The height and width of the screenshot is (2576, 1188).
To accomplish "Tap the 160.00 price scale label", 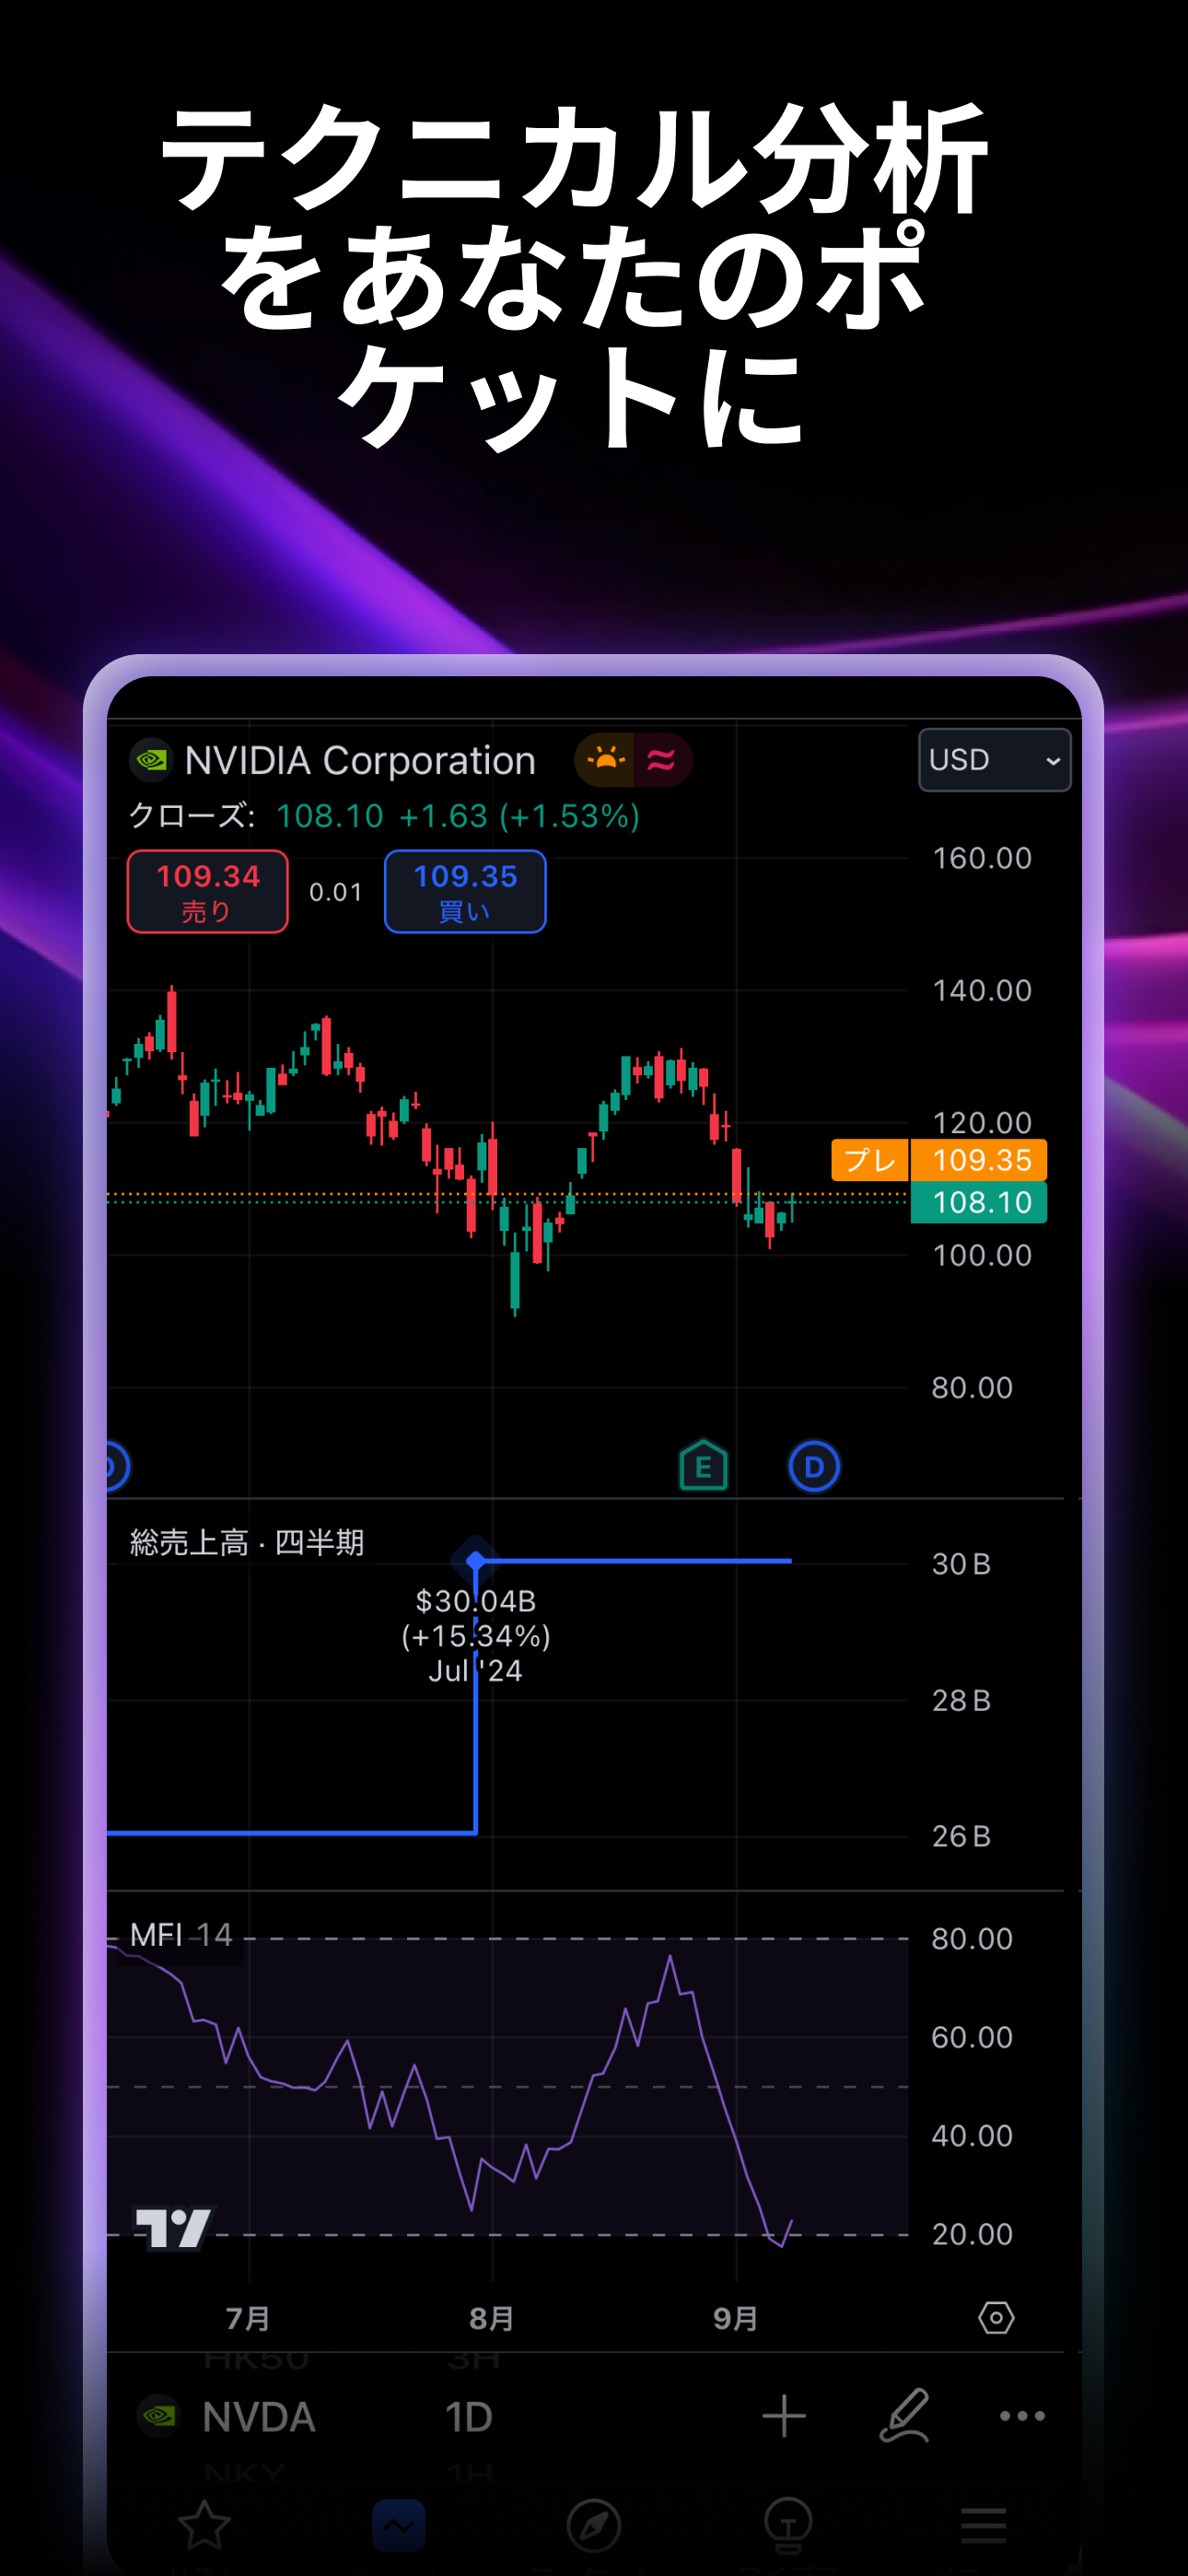I will (x=981, y=858).
